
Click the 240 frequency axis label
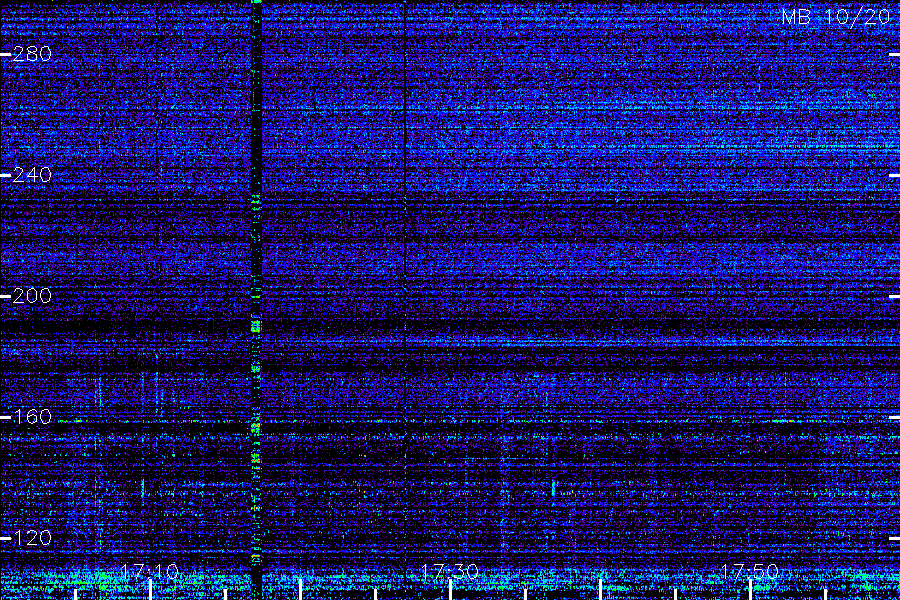pyautogui.click(x=32, y=175)
